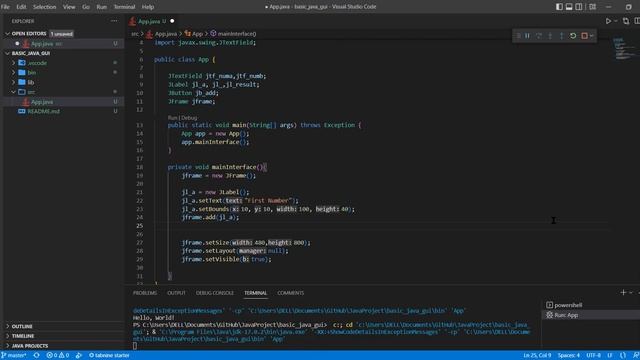
Task: Open the Help menu
Action: pos(148,7)
